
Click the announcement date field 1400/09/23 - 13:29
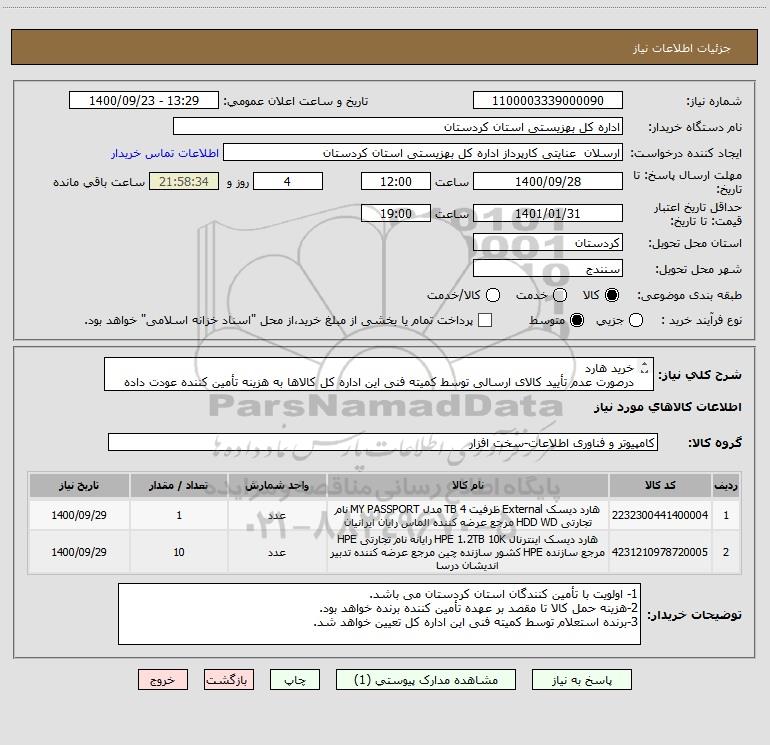144,101
